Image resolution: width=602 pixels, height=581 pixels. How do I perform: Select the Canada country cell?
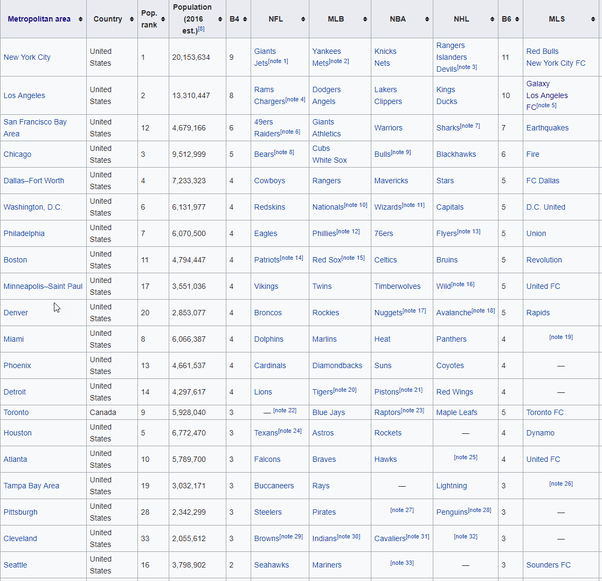103,412
